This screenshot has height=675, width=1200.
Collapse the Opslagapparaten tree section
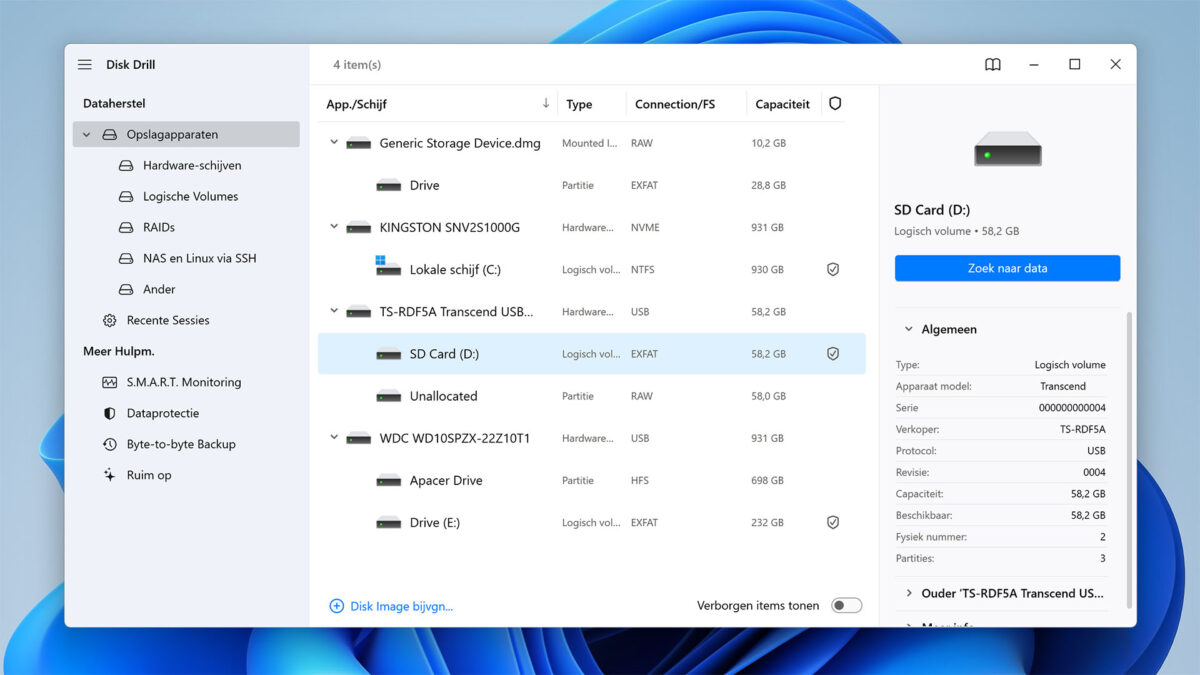coord(87,134)
